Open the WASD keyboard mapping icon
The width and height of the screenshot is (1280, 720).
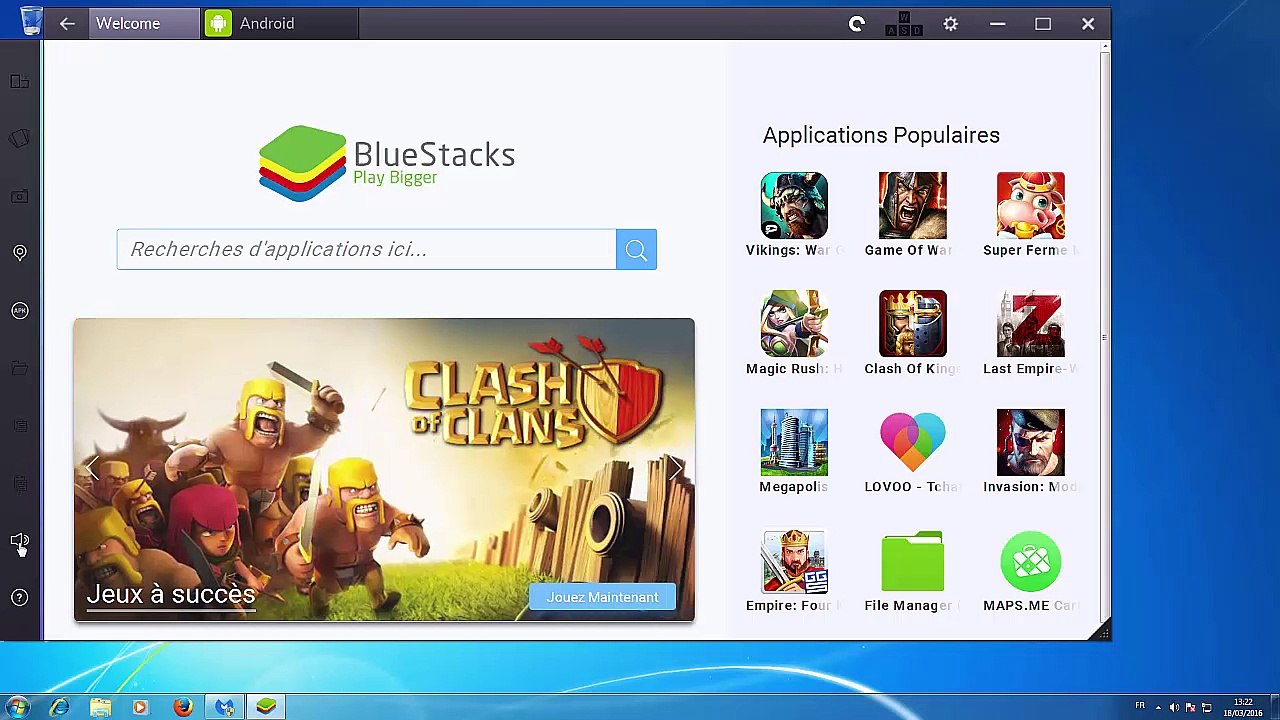[904, 24]
